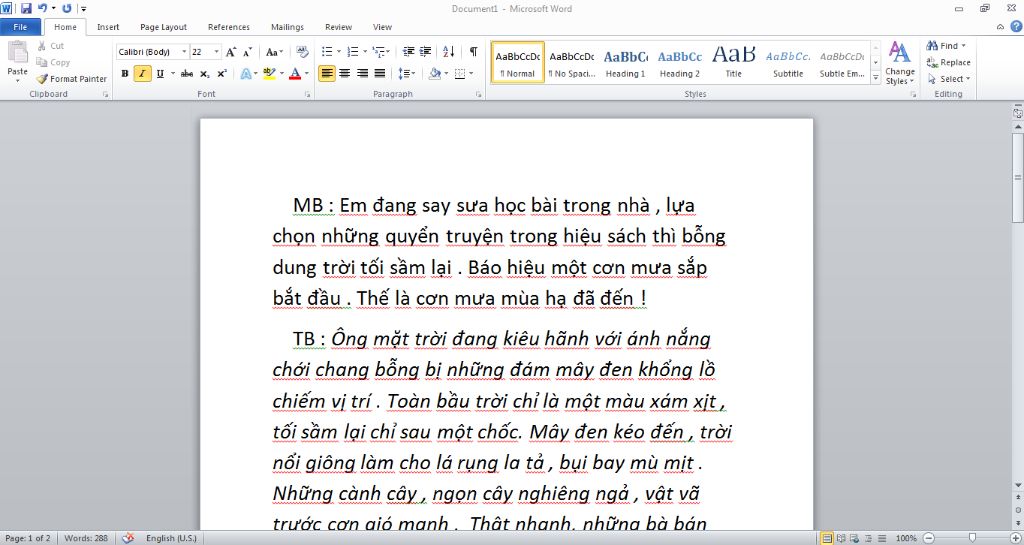The image size is (1024, 545).
Task: Click the Shrink Font icon
Action: pyautogui.click(x=248, y=52)
